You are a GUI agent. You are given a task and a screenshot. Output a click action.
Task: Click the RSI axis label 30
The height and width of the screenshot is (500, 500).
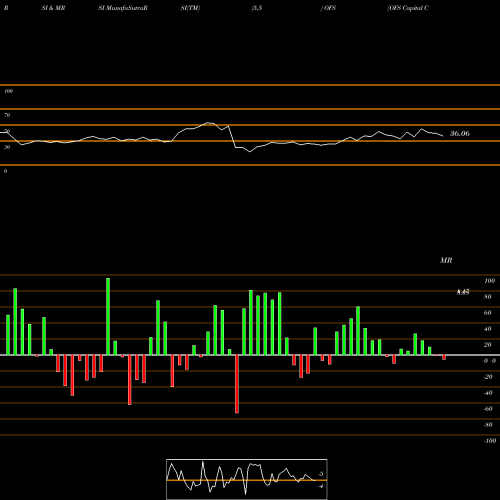point(7,147)
